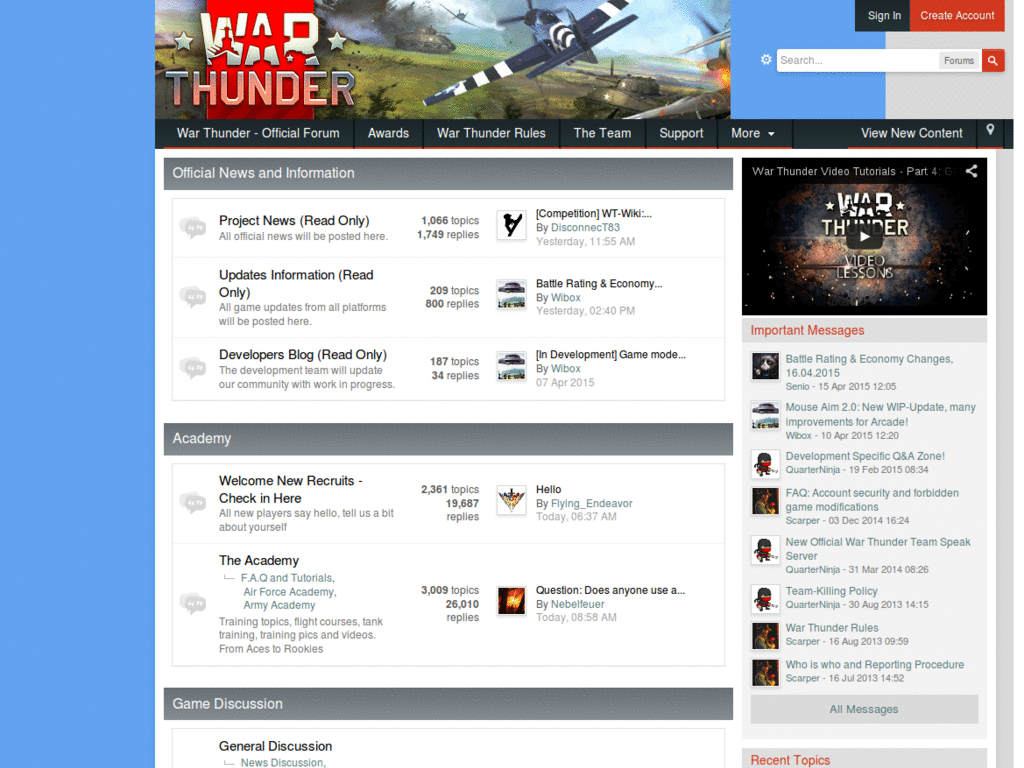Click Welcome New Recruits forum bubble icon
Viewport: 1024px width, 768px height.
pyautogui.click(x=193, y=503)
